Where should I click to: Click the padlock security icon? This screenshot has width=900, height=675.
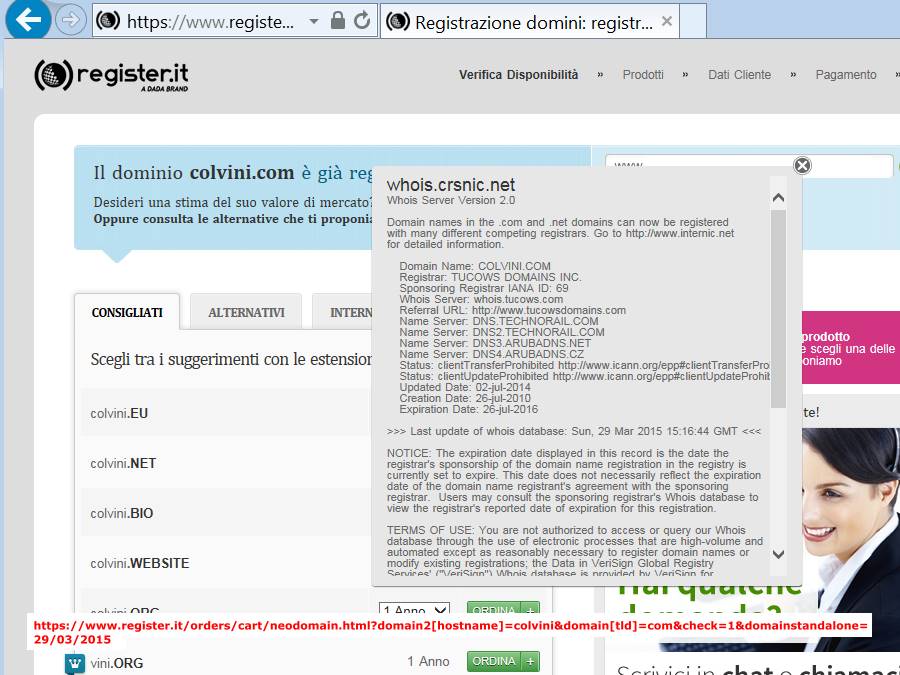[338, 21]
